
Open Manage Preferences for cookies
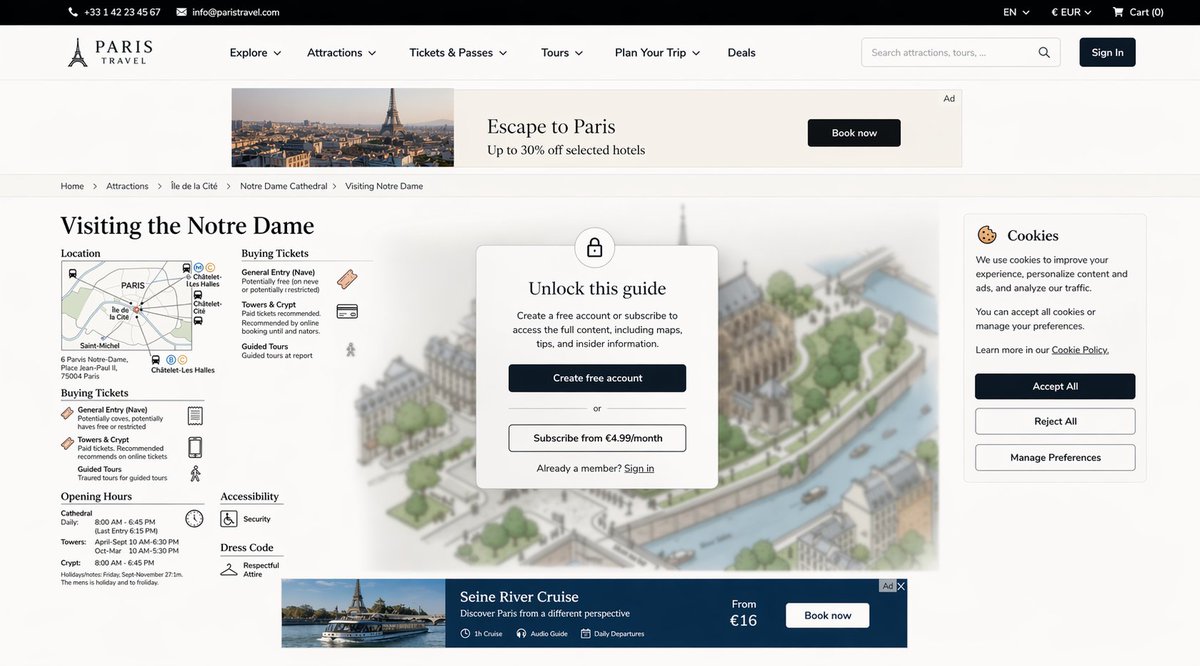point(1055,457)
